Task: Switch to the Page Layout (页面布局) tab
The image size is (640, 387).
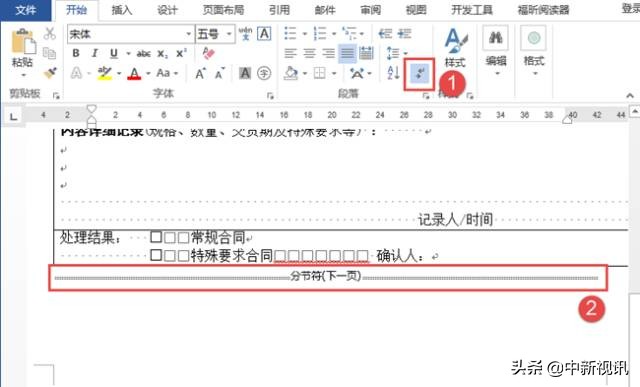Action: tap(223, 10)
